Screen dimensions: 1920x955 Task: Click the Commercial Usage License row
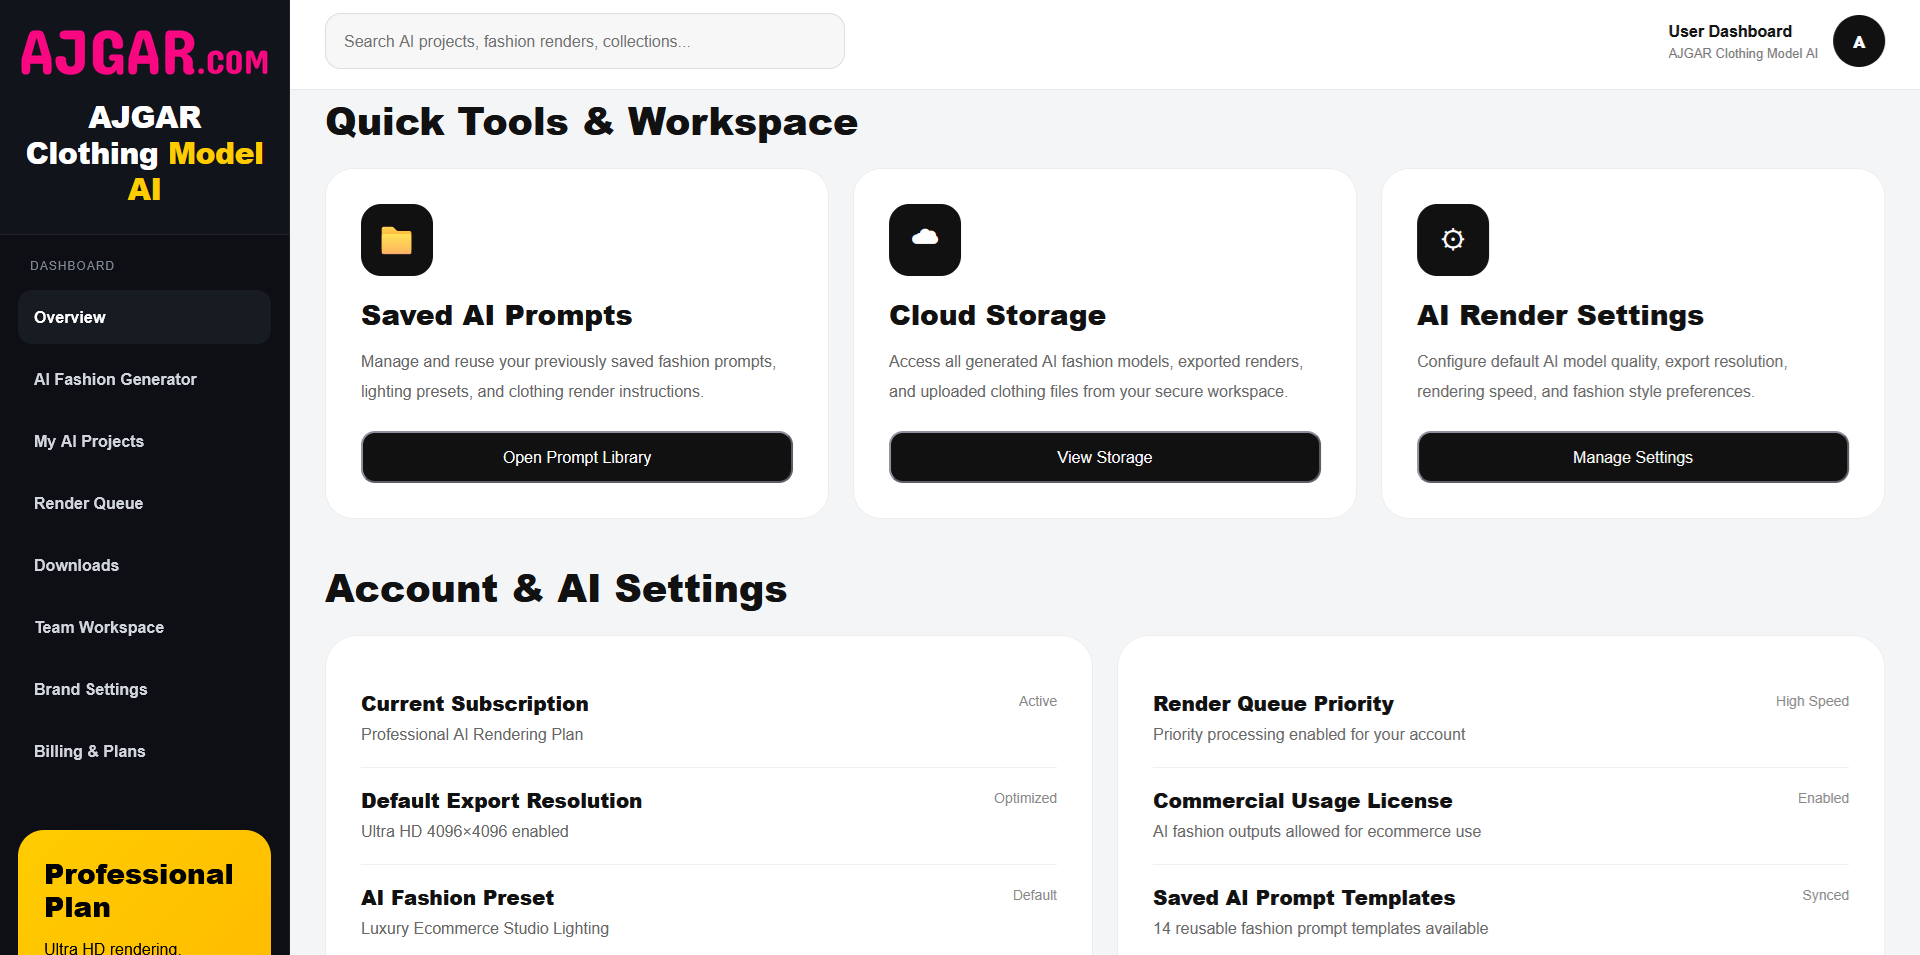pos(1501,816)
